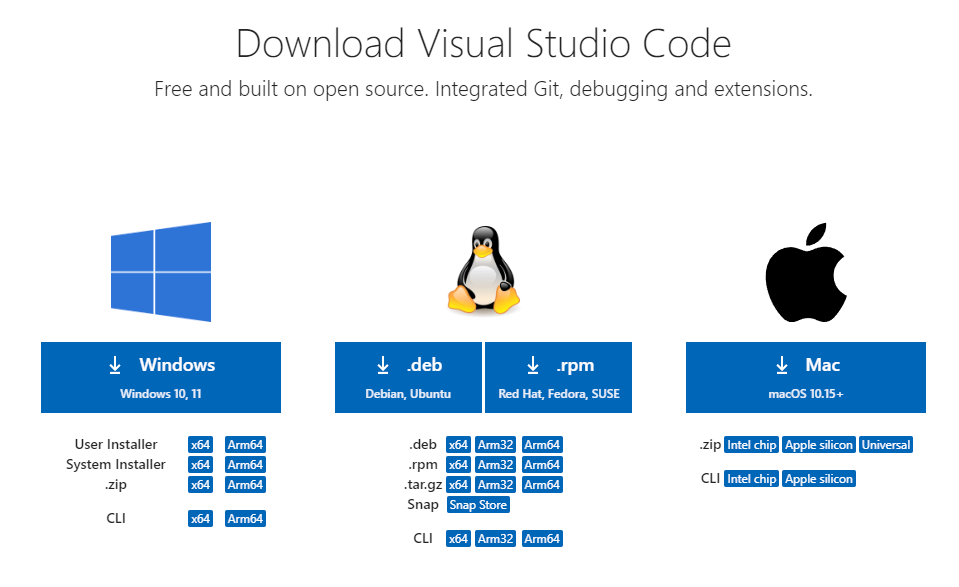The image size is (959, 587).
Task: Click the Windows logo icon
Action: pyautogui.click(x=161, y=271)
